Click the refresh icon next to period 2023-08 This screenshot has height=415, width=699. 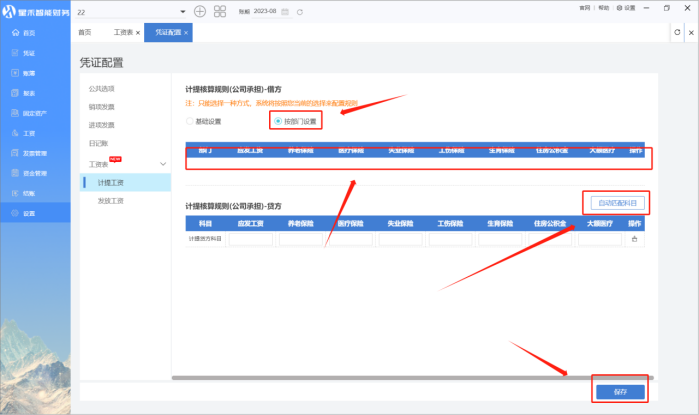[300, 11]
